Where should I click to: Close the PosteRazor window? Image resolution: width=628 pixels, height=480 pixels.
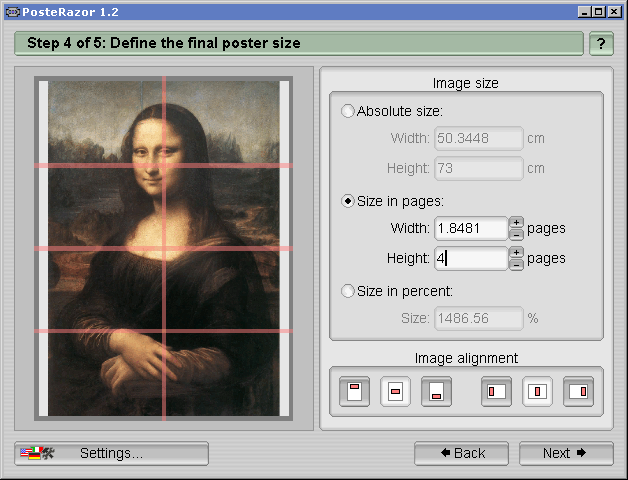(614, 12)
